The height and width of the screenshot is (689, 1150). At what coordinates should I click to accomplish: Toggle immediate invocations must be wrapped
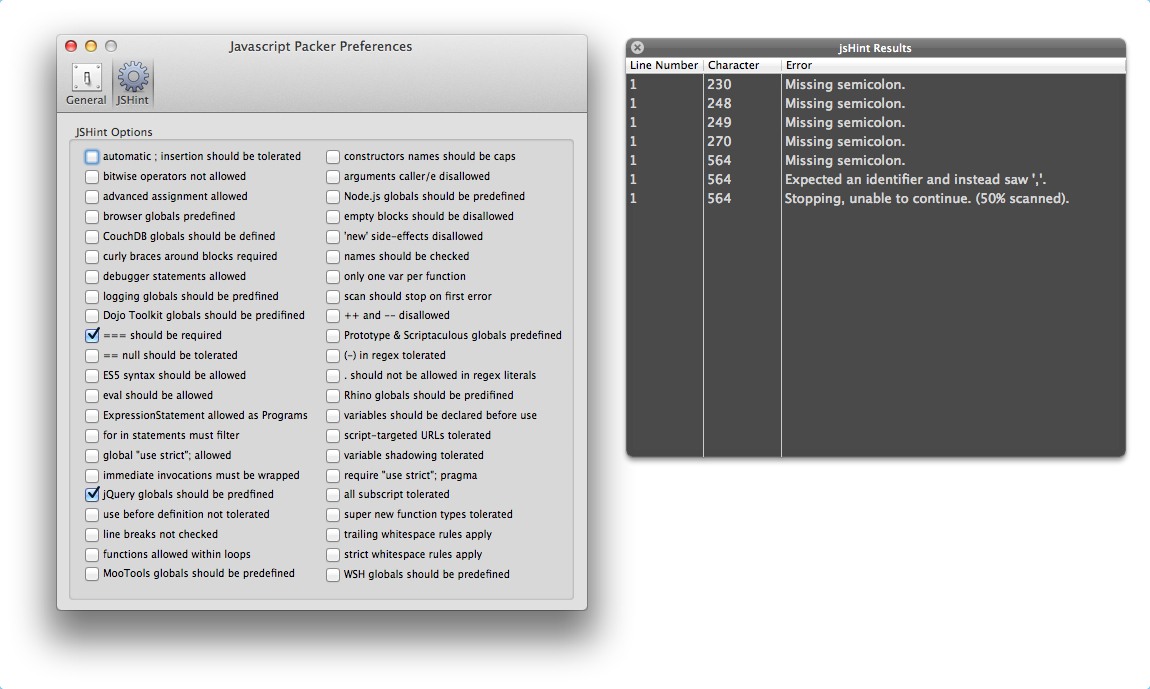(x=92, y=475)
